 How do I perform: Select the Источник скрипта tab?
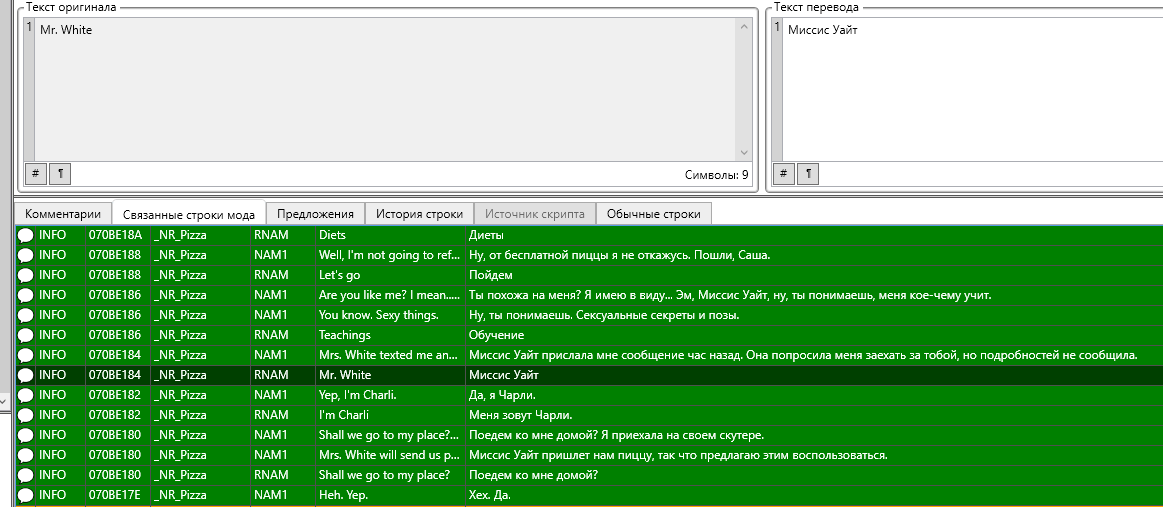[x=535, y=213]
